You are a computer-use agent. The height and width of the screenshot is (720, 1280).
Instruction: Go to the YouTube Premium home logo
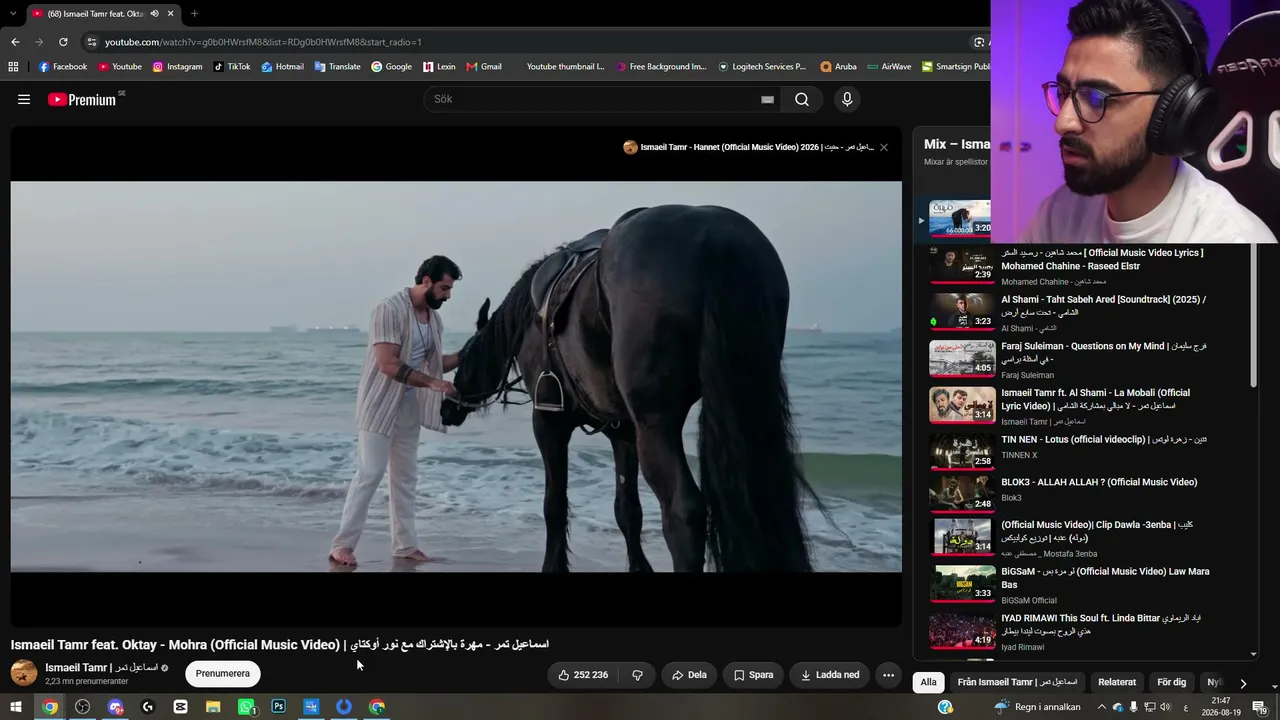click(x=82, y=99)
